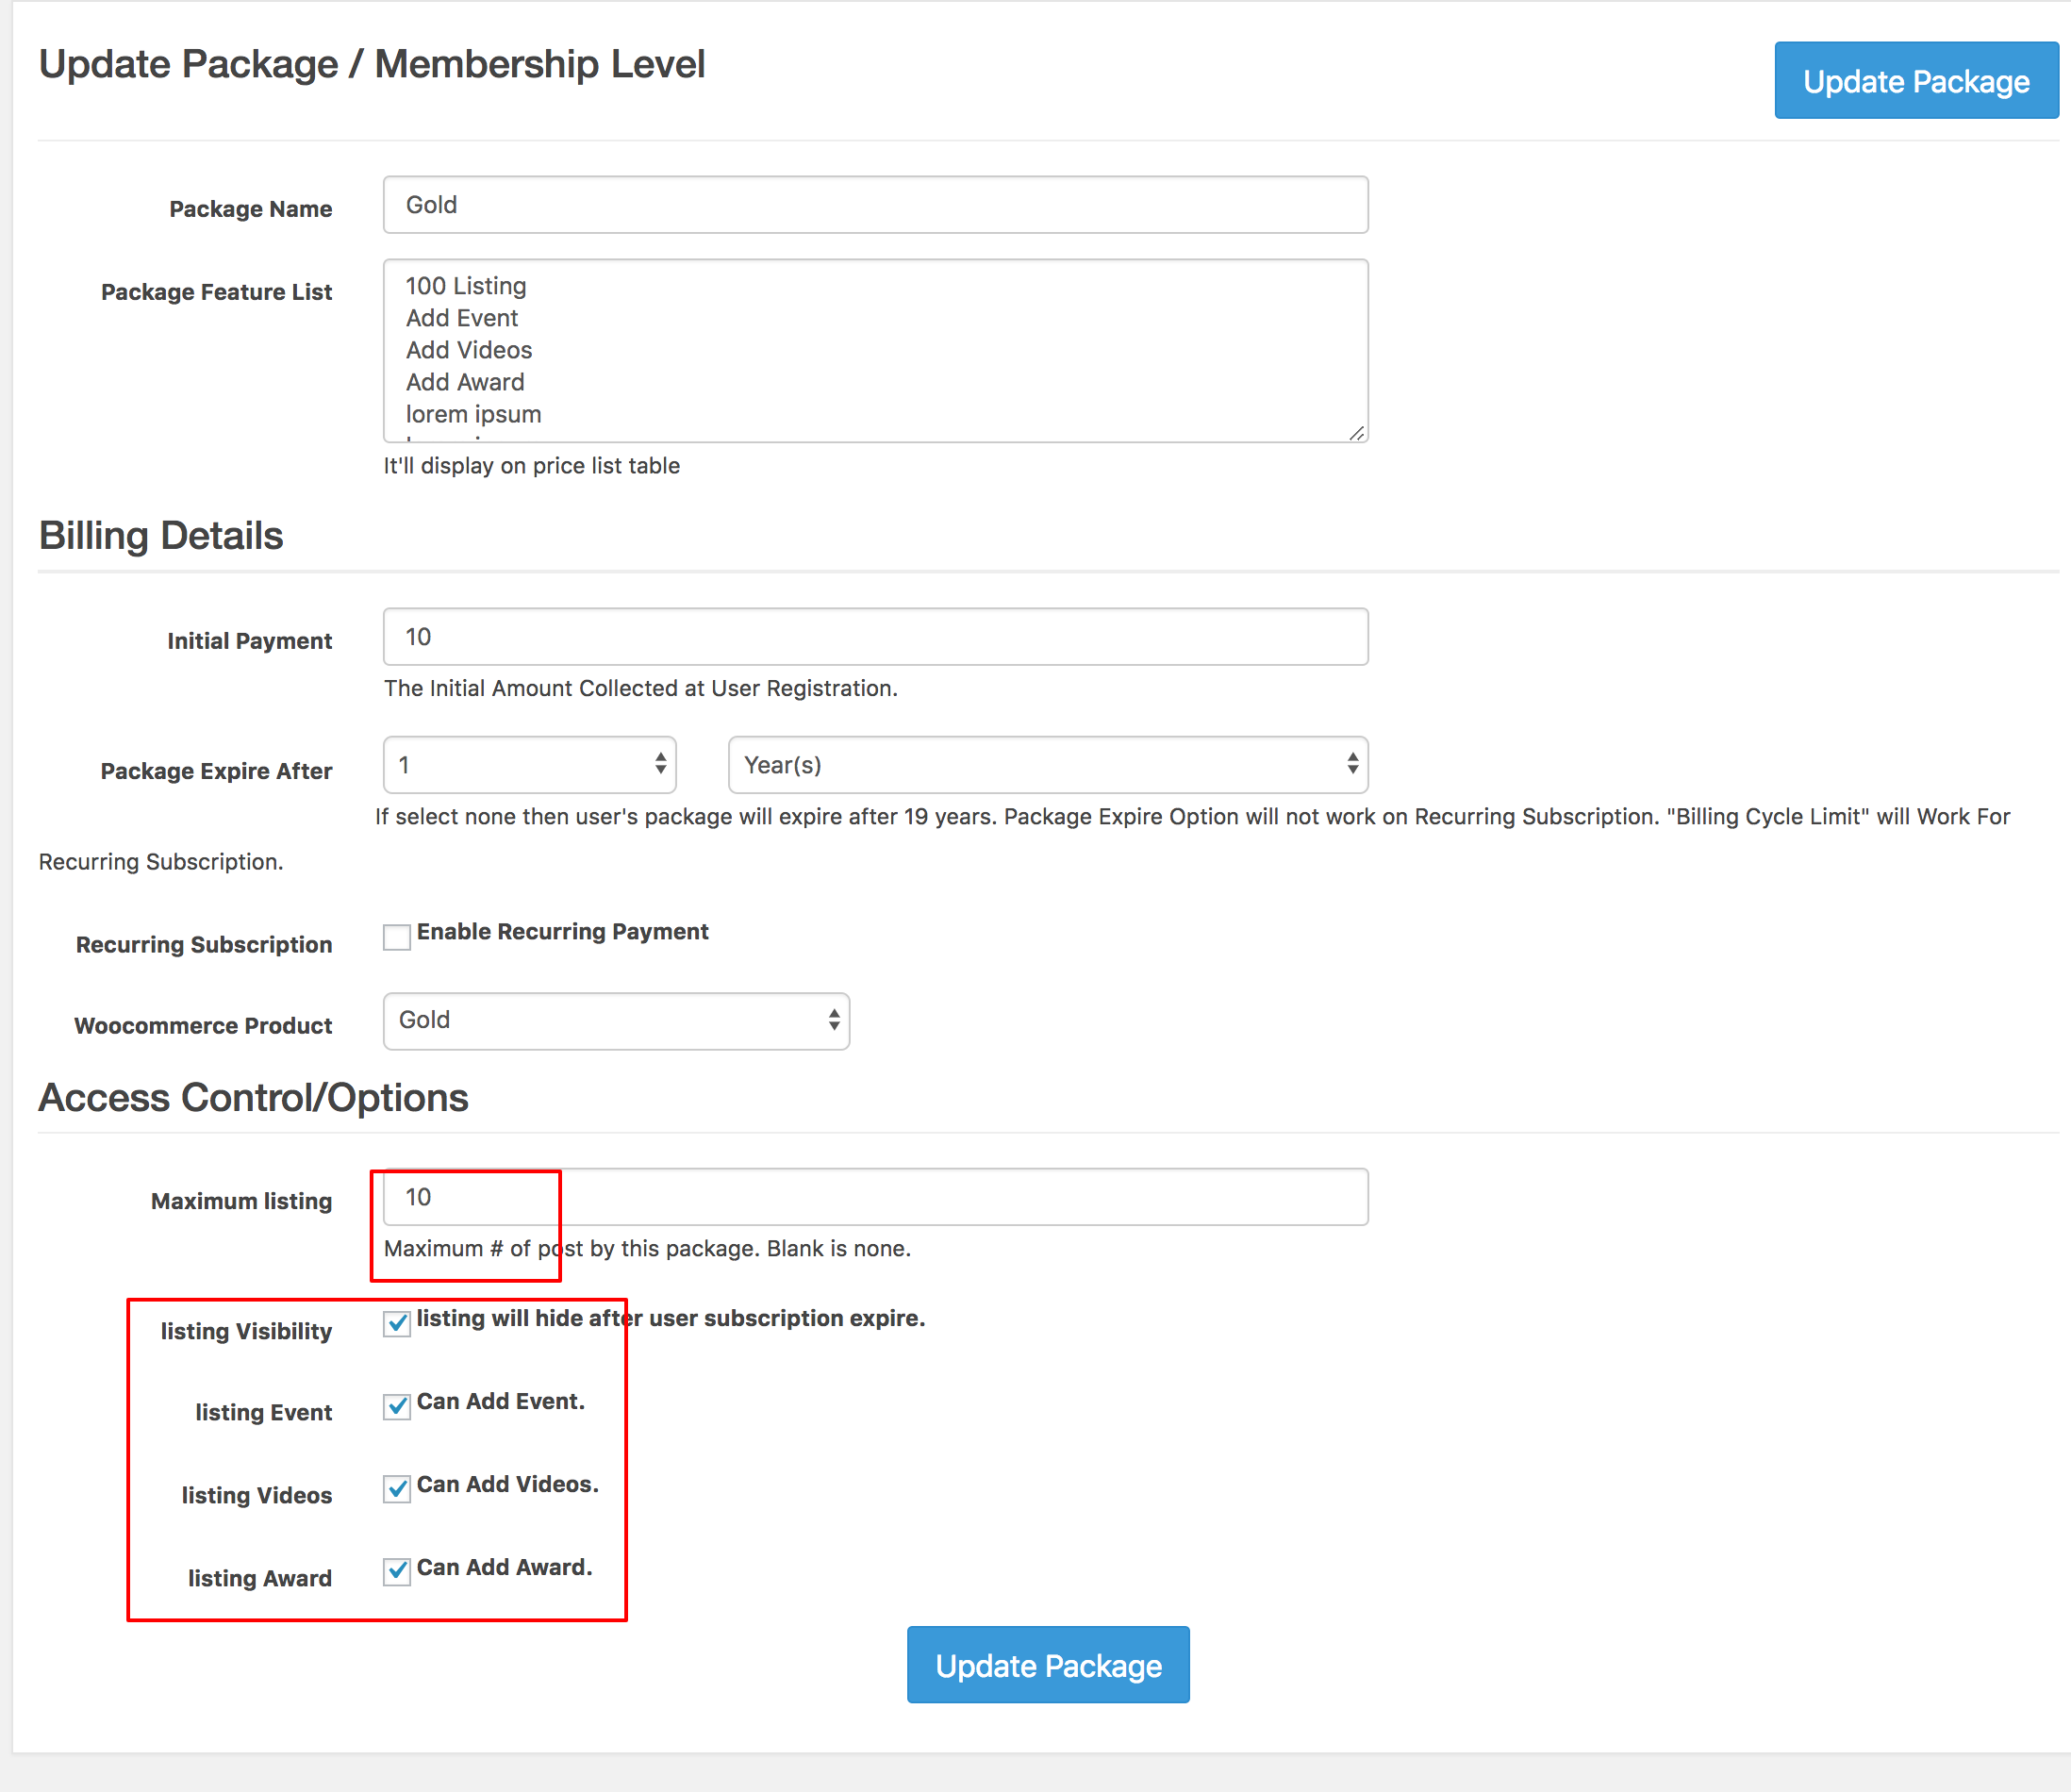Click inside the Package Feature List textarea
2071x1792 pixels.
(x=875, y=350)
